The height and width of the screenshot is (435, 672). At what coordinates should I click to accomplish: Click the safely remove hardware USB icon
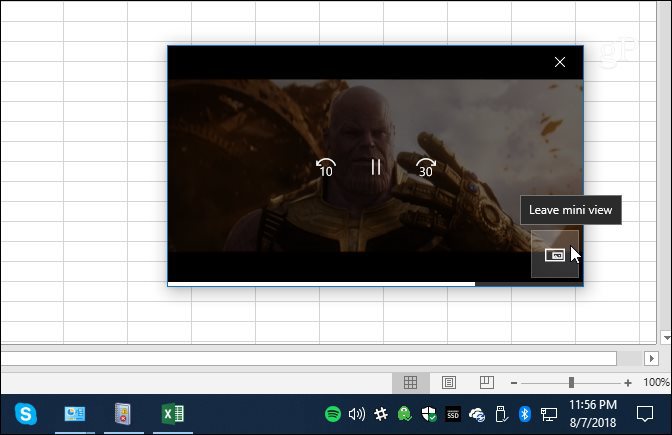(x=501, y=414)
